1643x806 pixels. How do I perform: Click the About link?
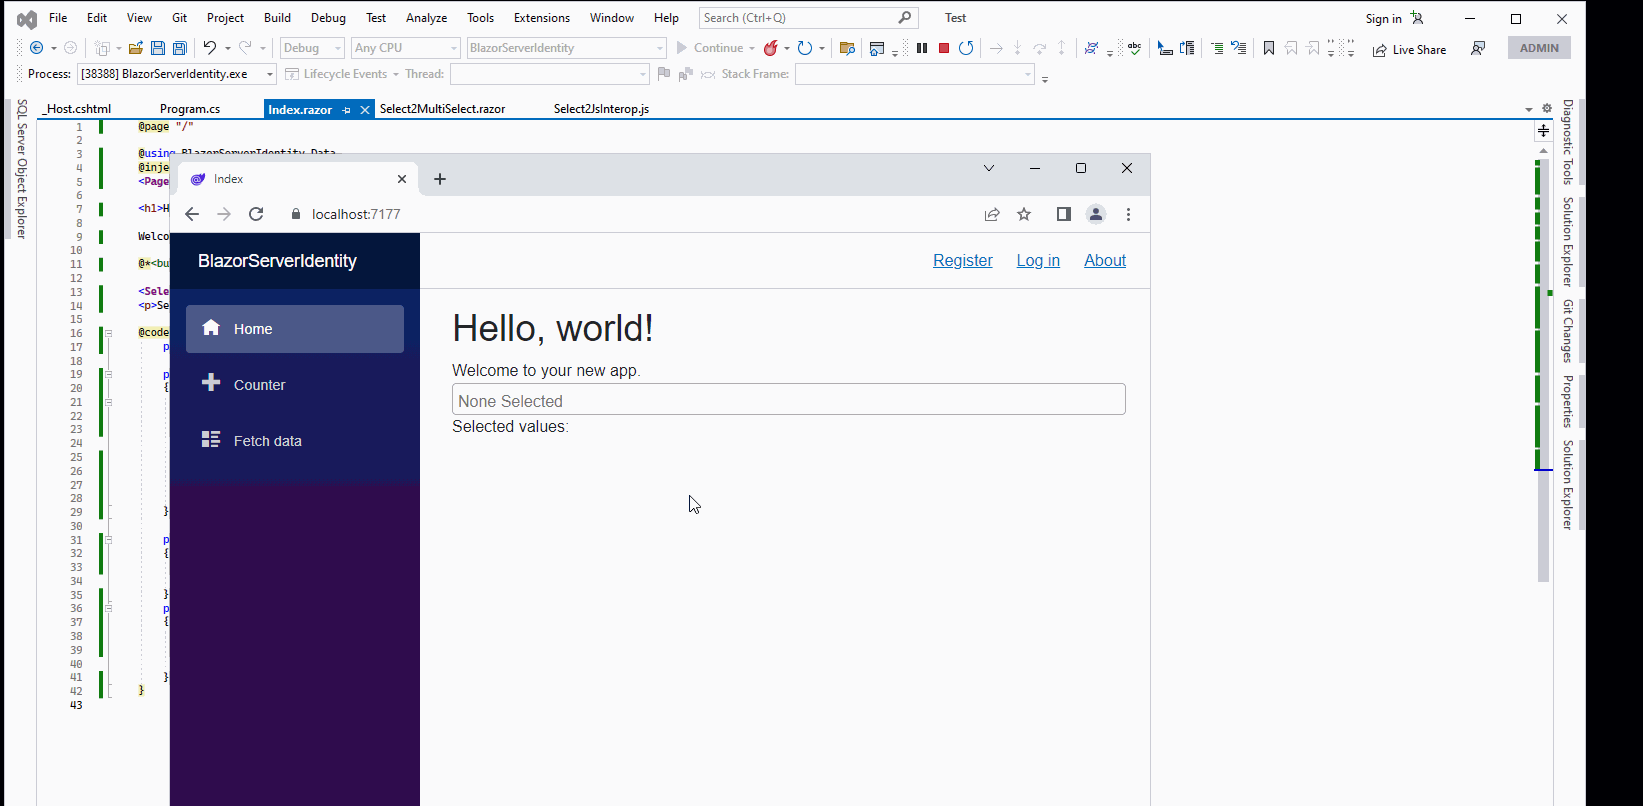tap(1105, 261)
